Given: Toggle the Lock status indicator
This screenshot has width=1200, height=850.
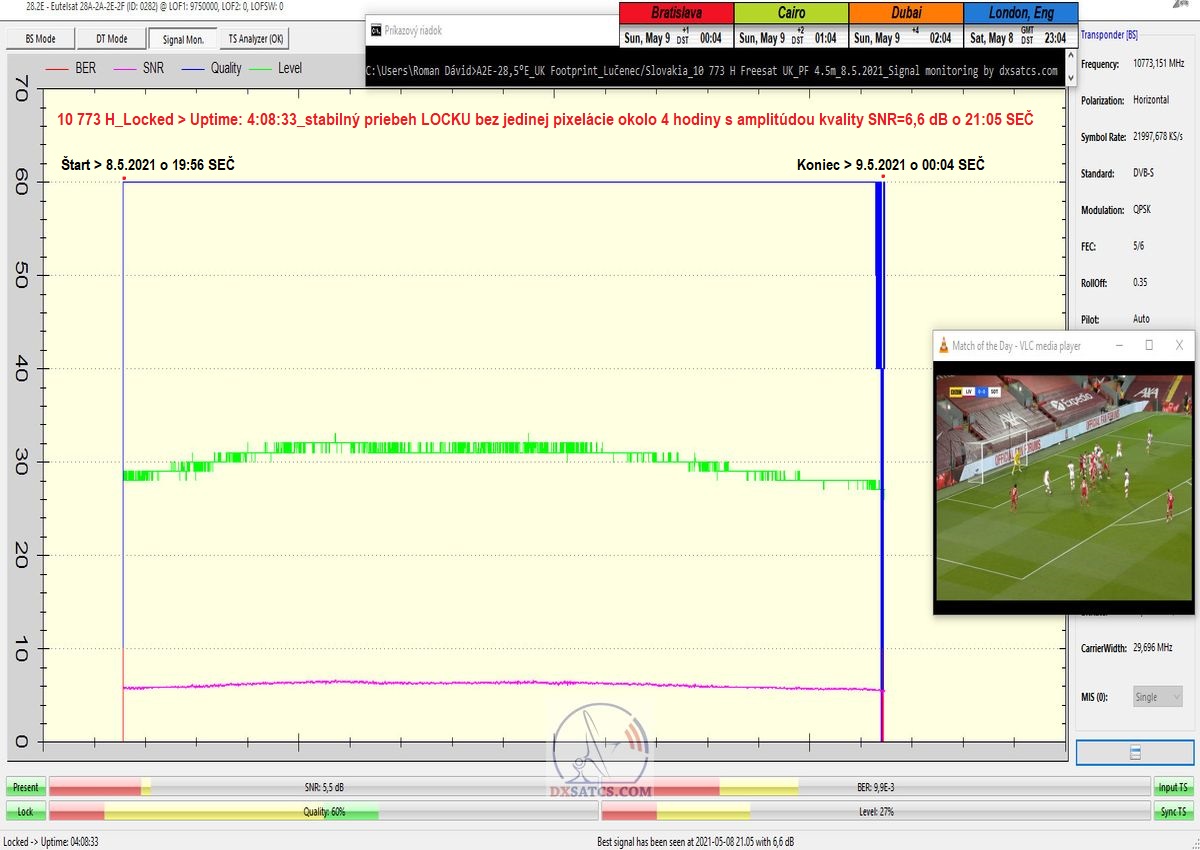Looking at the screenshot, I should 25,812.
